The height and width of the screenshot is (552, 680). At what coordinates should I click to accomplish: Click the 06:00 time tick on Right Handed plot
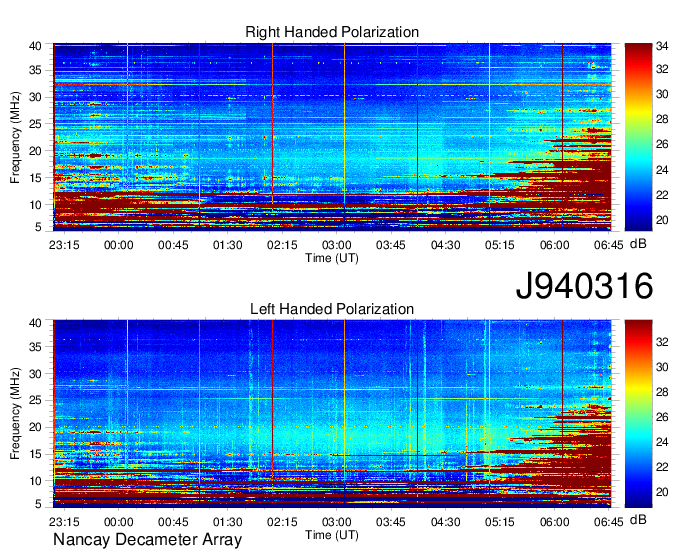coord(554,245)
